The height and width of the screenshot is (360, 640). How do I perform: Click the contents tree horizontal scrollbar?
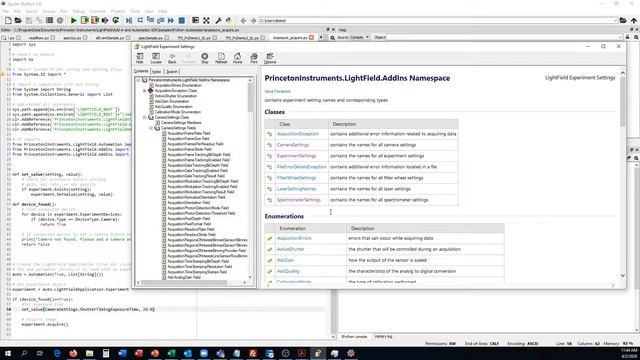(x=184, y=282)
